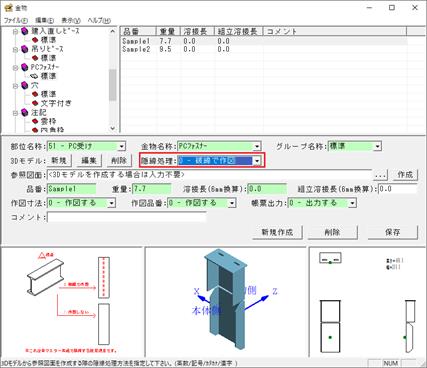Open the 帳票出力 dropdown

tap(352, 203)
